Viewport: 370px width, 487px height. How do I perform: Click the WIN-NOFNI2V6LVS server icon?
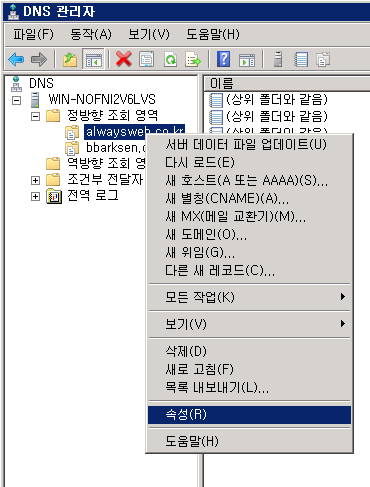(35, 100)
